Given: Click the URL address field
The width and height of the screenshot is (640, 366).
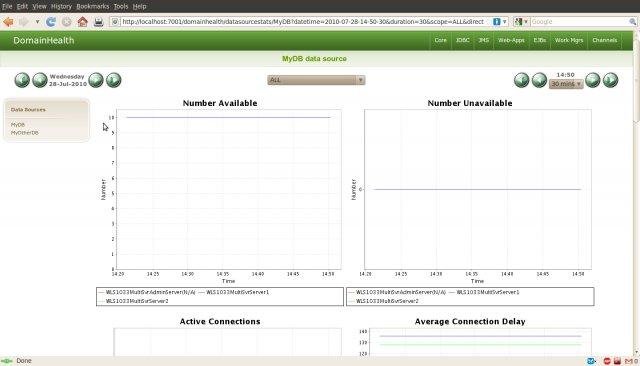Looking at the screenshot, I should [x=304, y=22].
